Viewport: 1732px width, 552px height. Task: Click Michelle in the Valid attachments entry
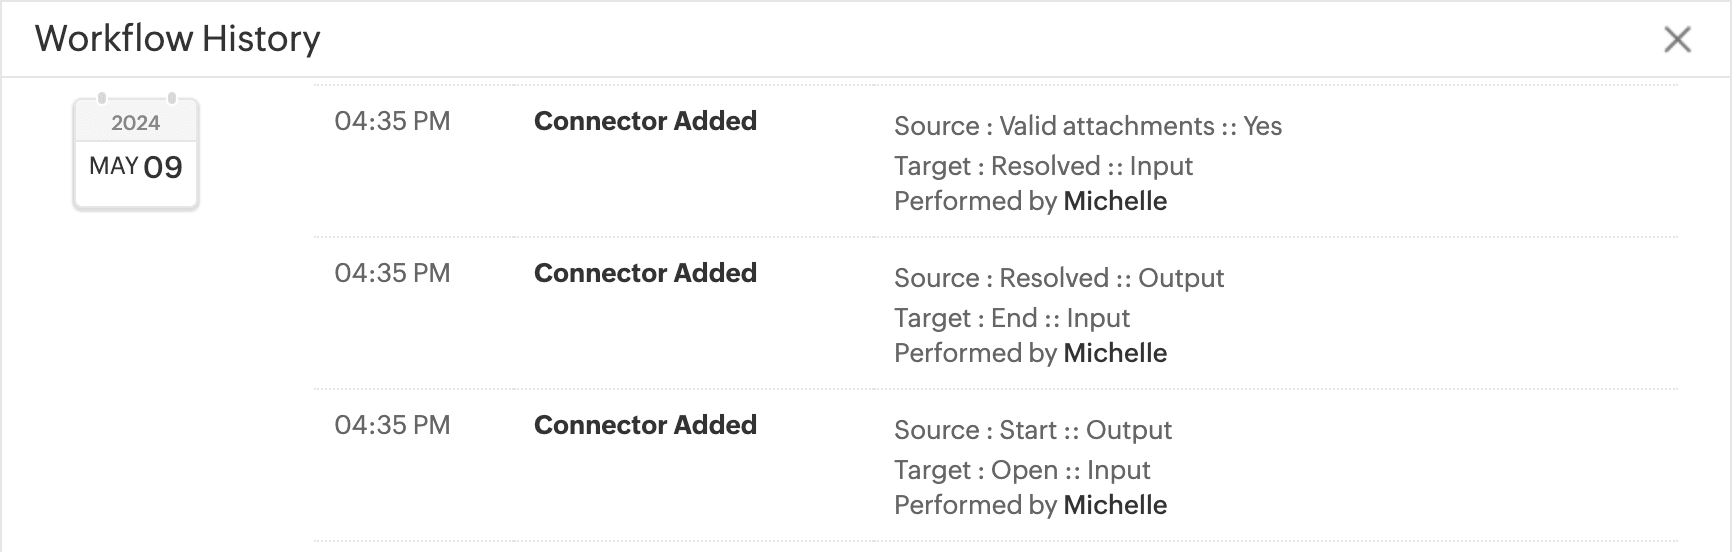(1115, 201)
